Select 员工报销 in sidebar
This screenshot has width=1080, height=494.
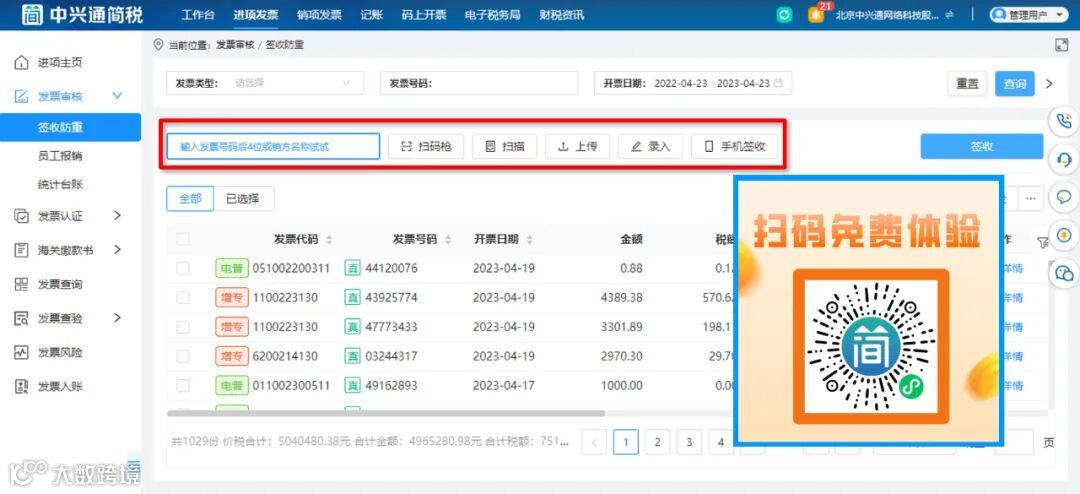coord(60,156)
